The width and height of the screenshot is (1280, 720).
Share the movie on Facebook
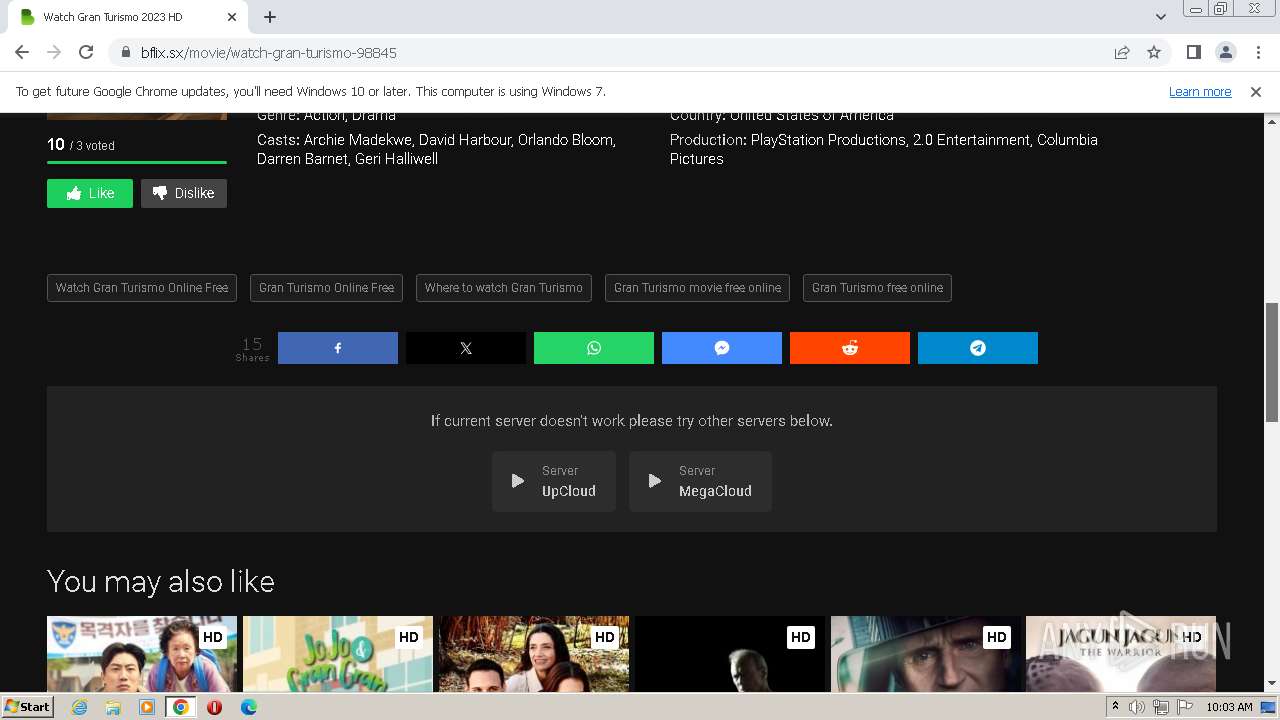(x=338, y=348)
